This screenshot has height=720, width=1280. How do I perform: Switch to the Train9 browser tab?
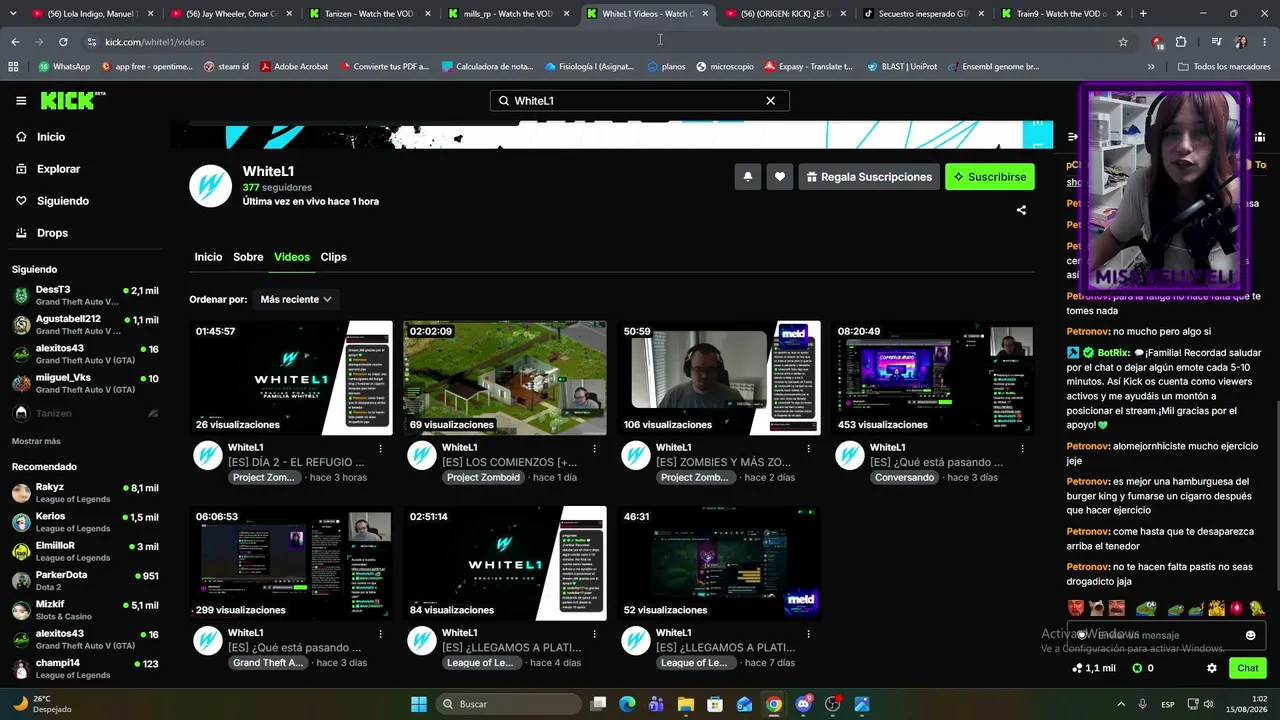click(1061, 14)
